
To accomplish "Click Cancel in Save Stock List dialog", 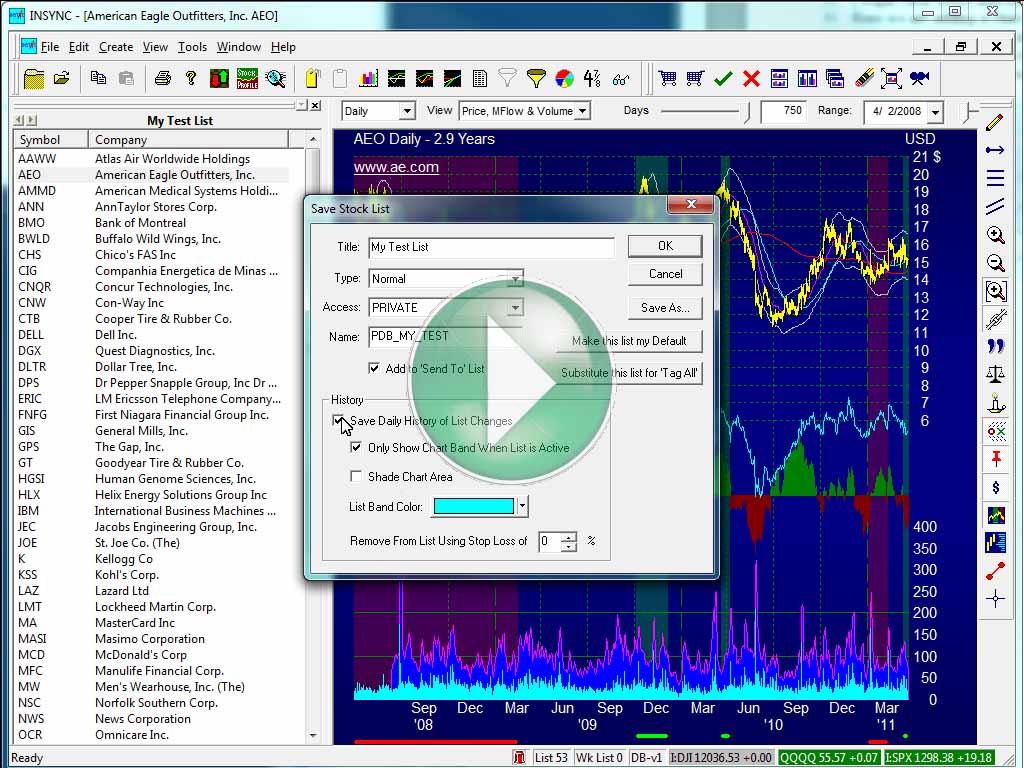I will coord(665,274).
